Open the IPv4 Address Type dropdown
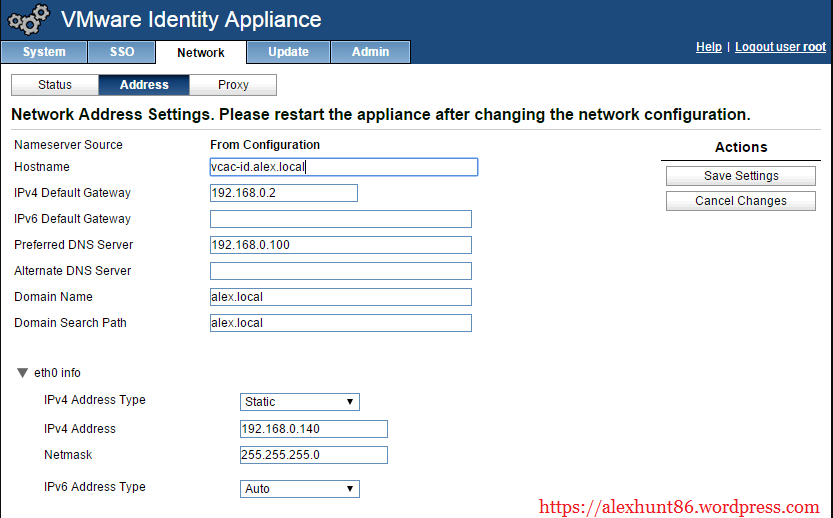Viewport: 833px width, 518px height. [x=300, y=402]
